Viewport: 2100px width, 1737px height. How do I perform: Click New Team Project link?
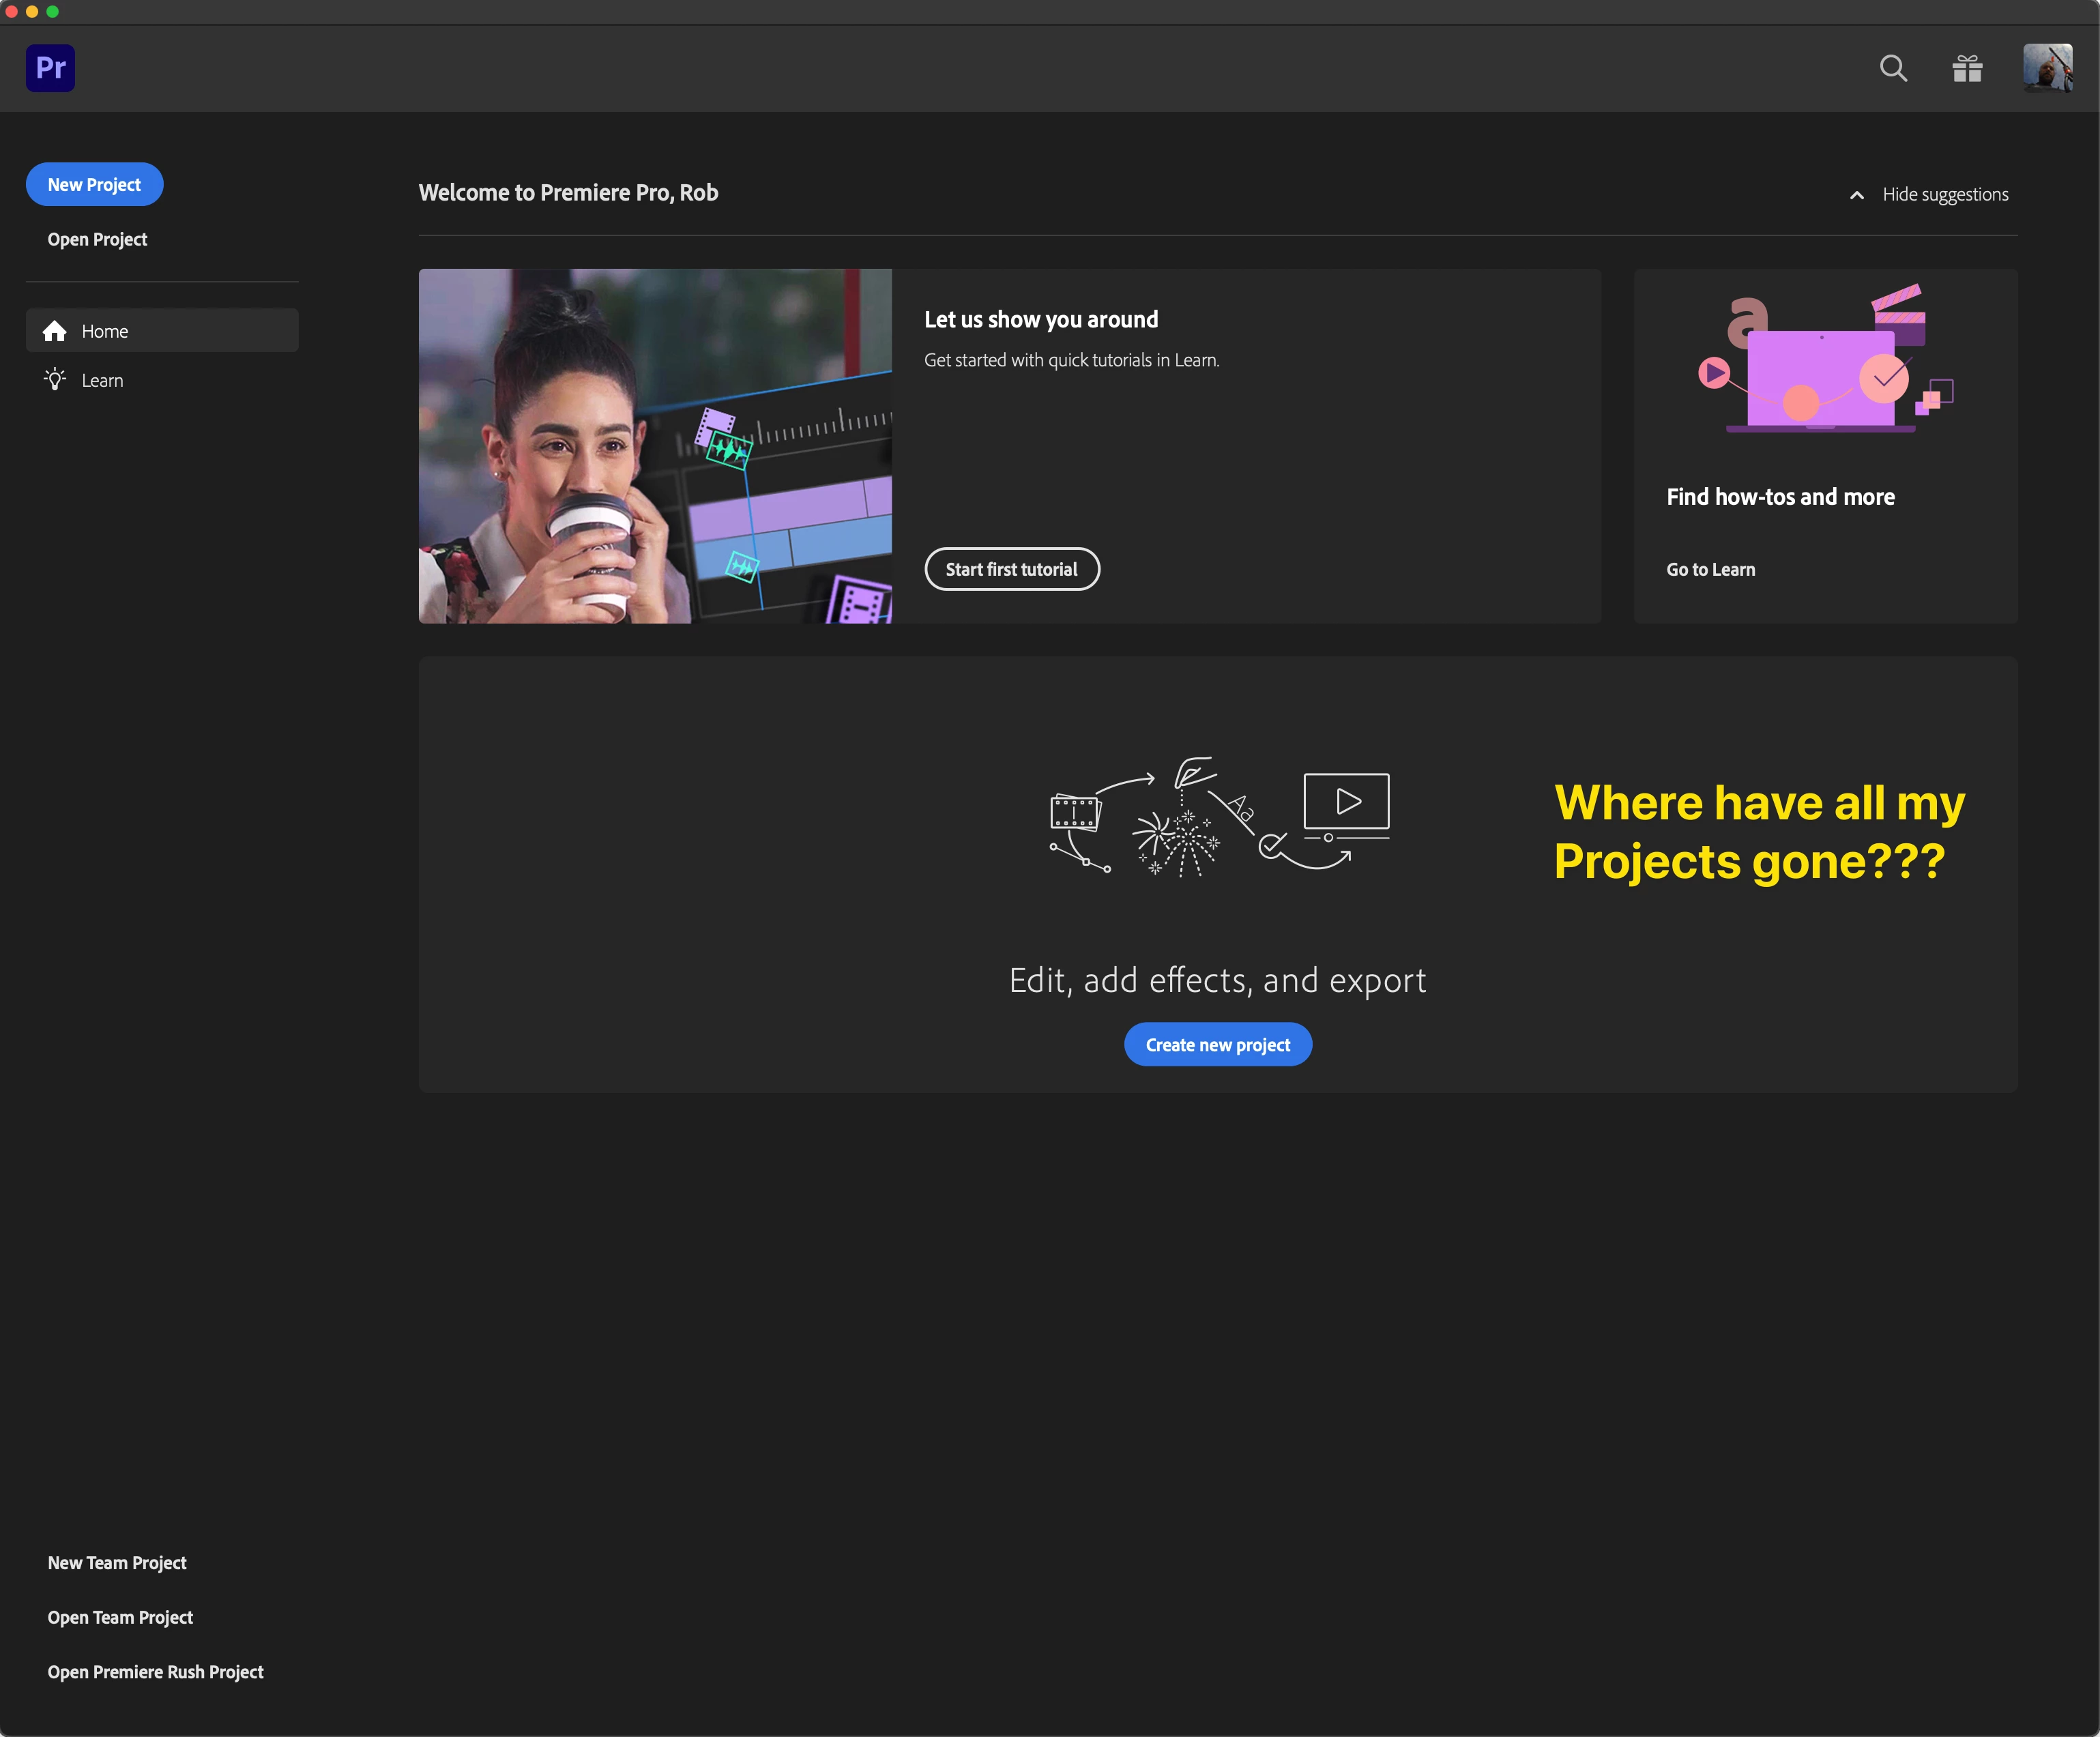117,1563
